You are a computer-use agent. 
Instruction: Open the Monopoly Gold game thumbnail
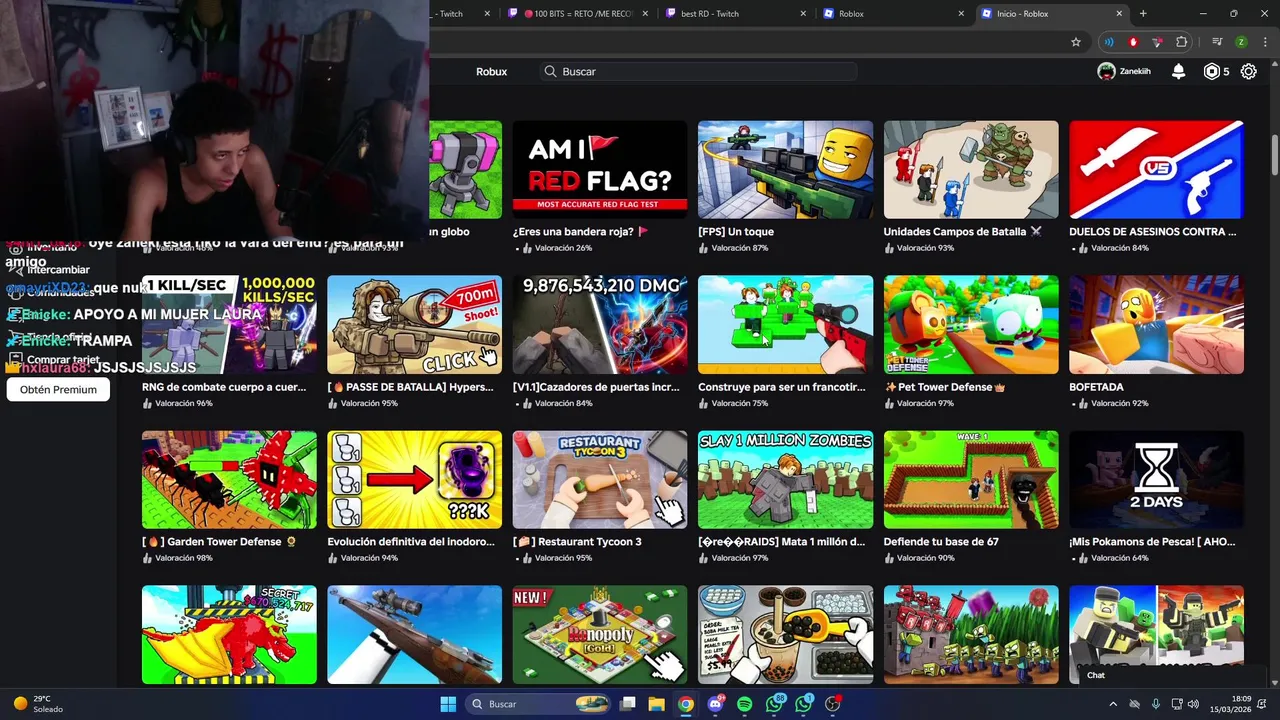pos(600,635)
